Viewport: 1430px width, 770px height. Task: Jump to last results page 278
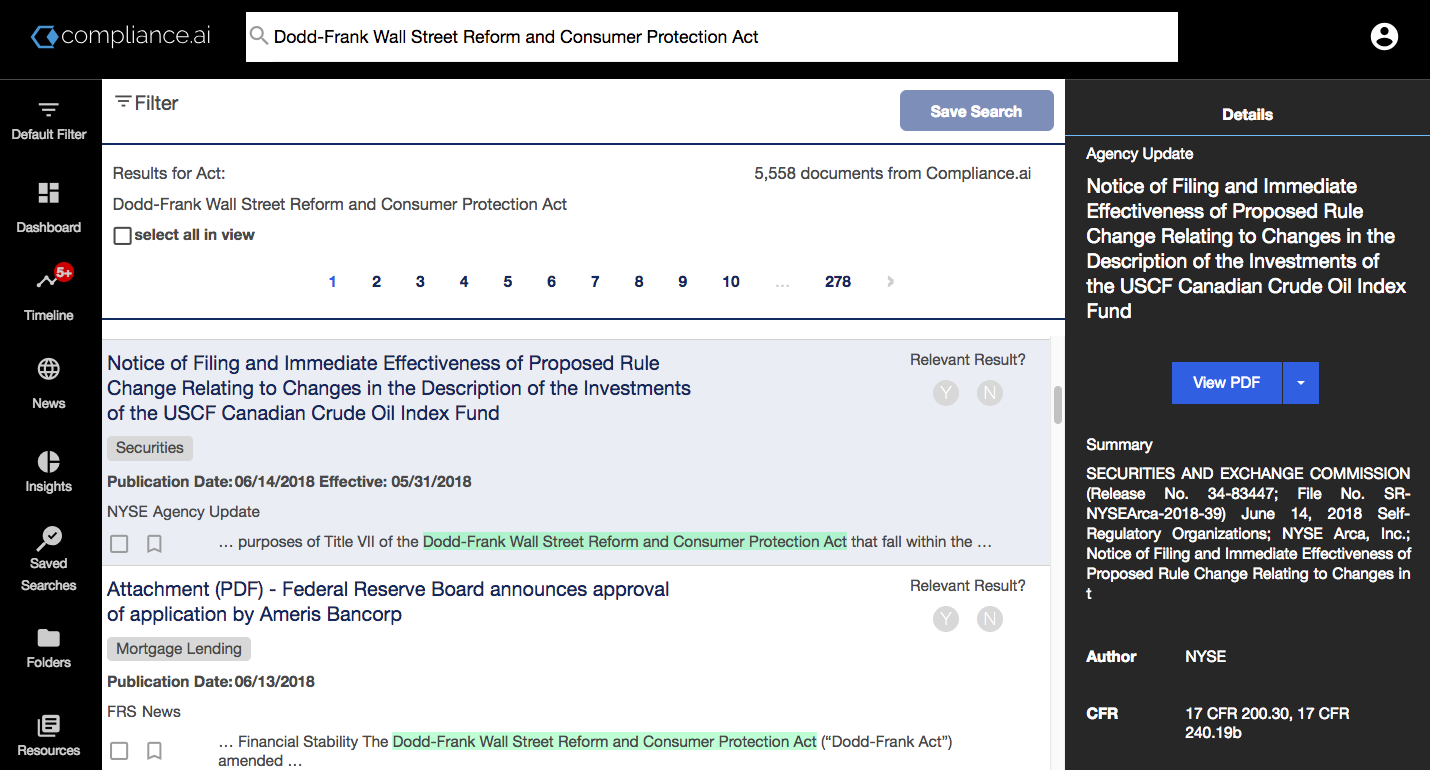tap(838, 281)
